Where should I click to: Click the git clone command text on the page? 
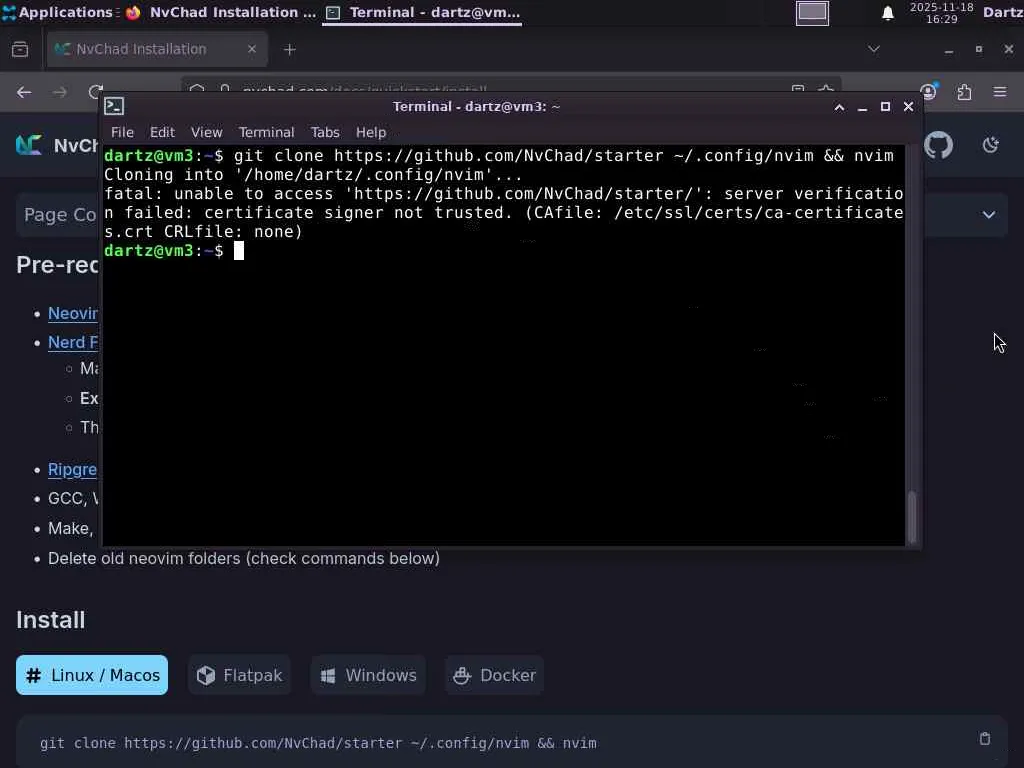(318, 743)
